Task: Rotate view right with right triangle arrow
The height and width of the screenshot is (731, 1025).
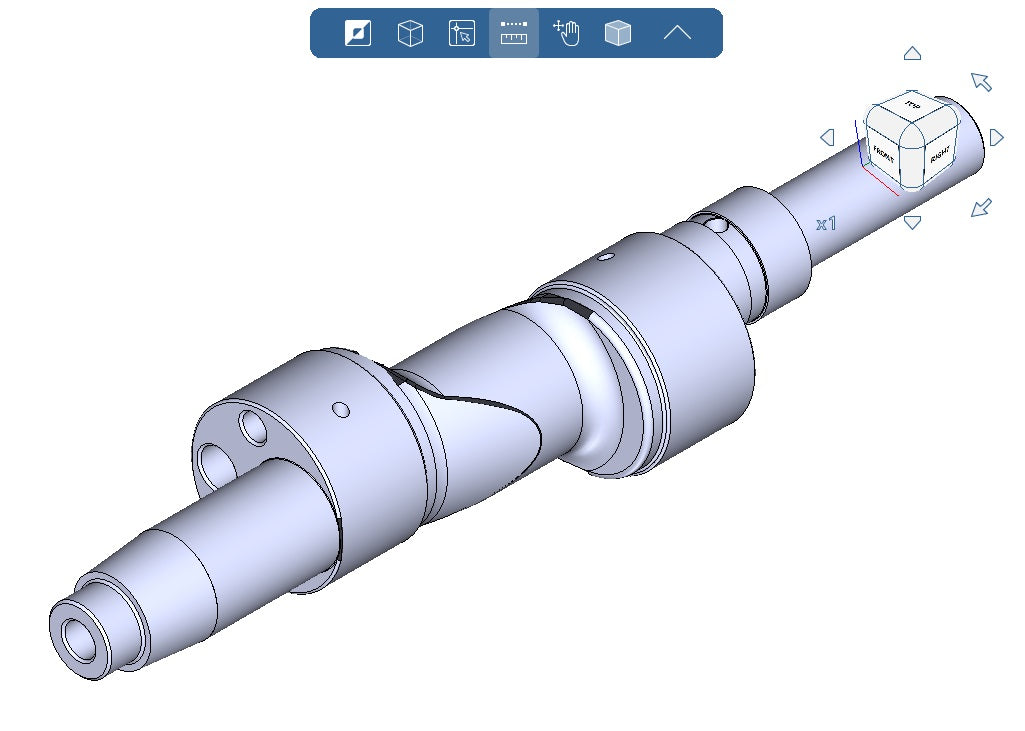Action: click(996, 137)
